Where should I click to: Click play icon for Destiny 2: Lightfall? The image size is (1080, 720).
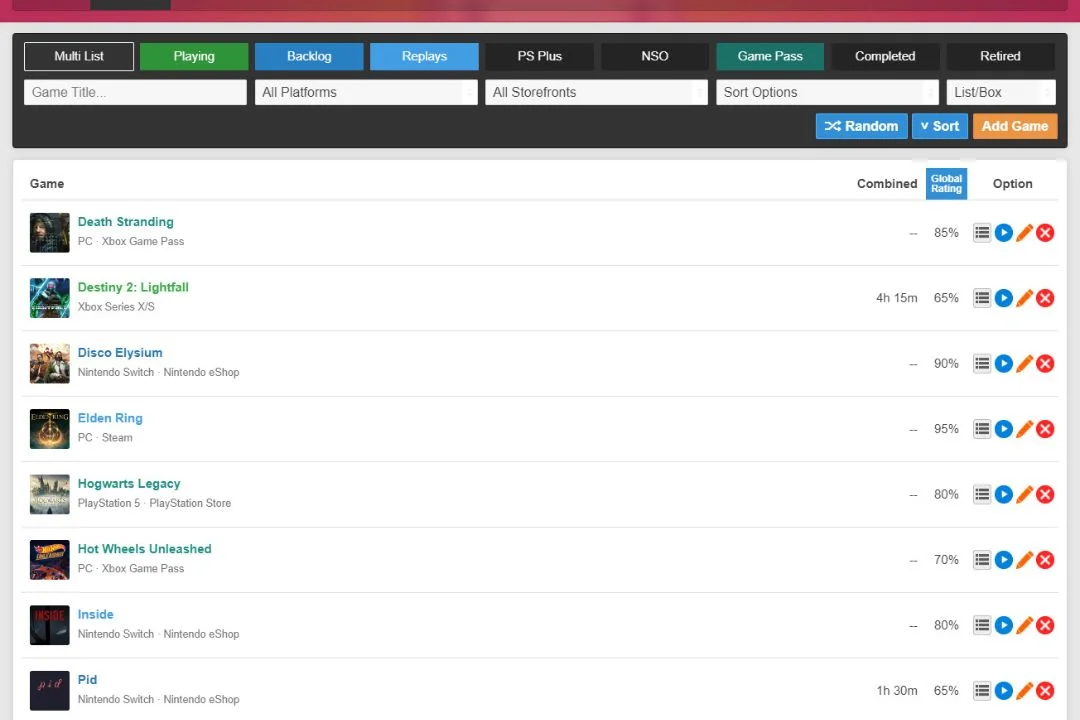(x=1004, y=298)
